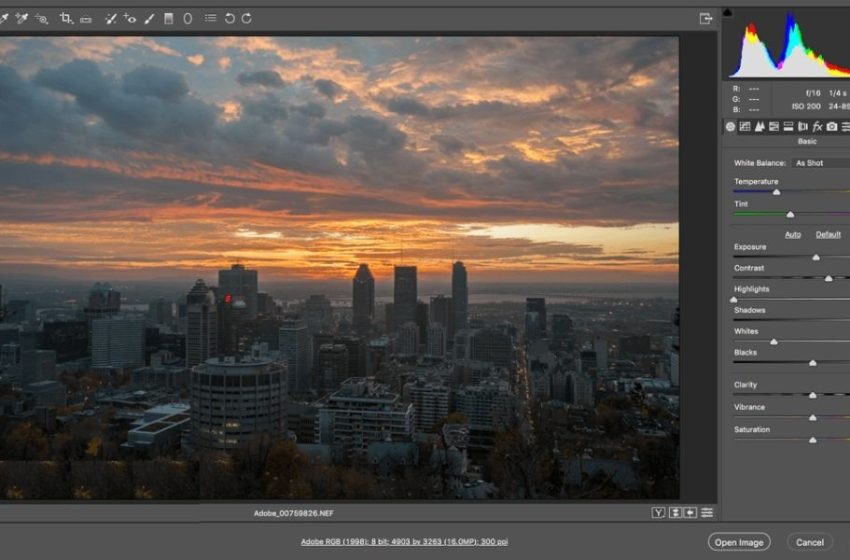Click the filename Adobe_00759826.NEF

(294, 513)
